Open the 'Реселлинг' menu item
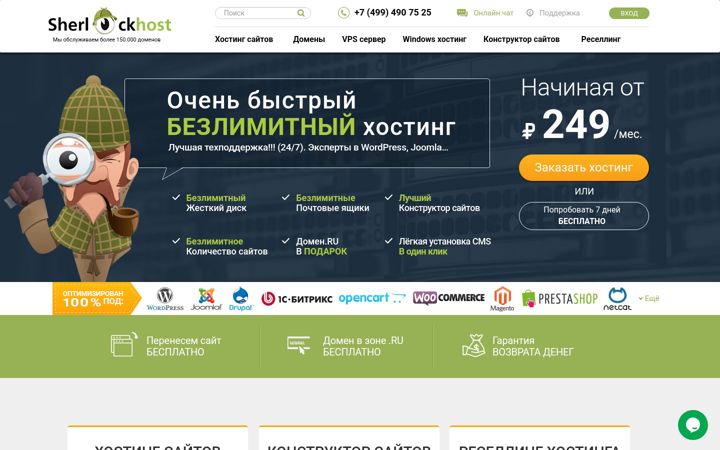The height and width of the screenshot is (450, 720). click(x=601, y=39)
